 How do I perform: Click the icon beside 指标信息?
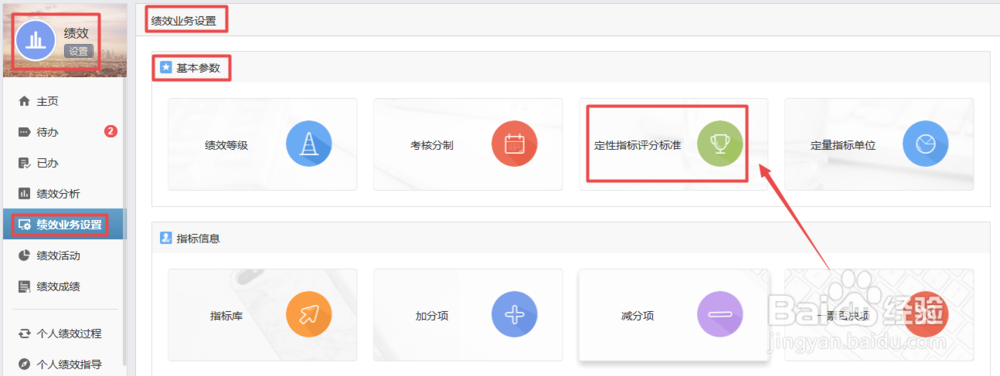(x=166, y=238)
